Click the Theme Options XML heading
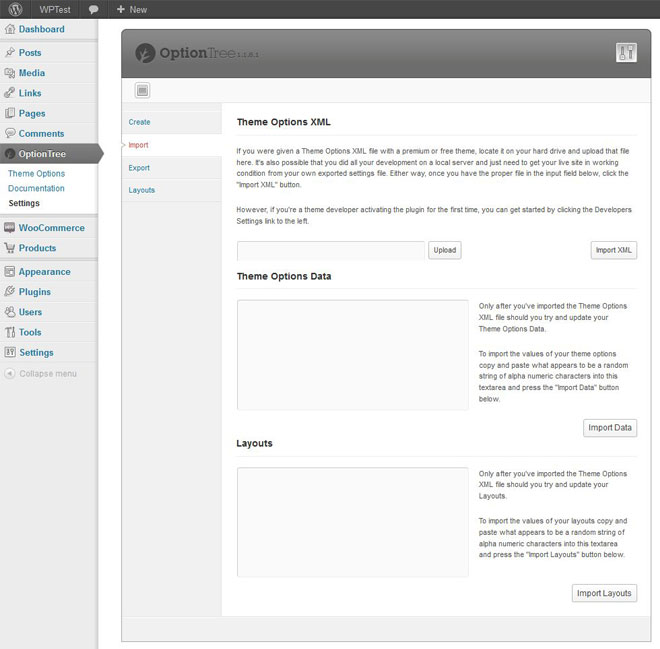 click(x=284, y=122)
